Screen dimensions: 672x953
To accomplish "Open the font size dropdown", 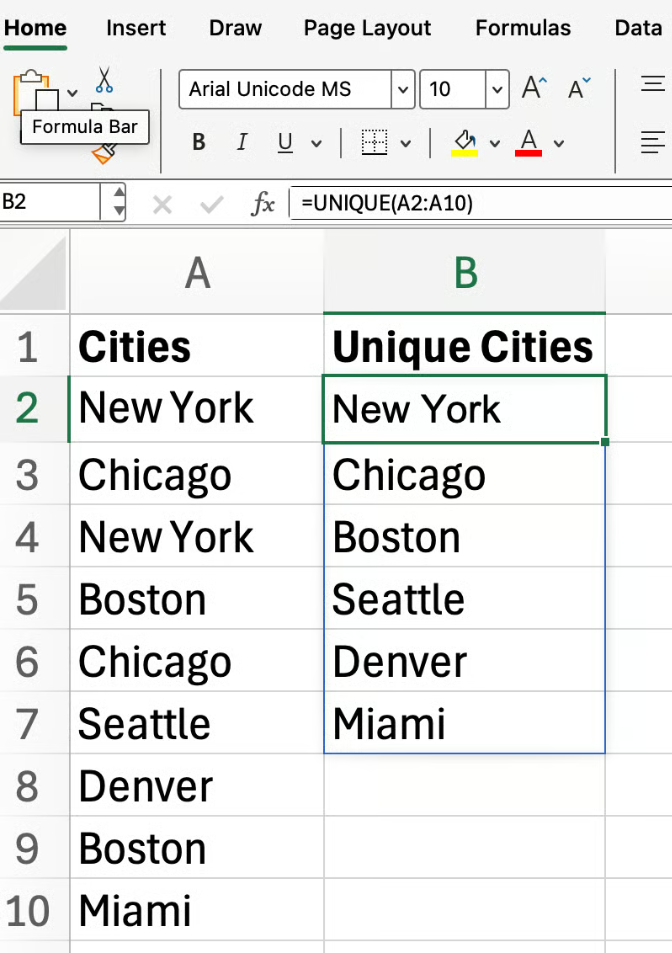I will [x=497, y=90].
